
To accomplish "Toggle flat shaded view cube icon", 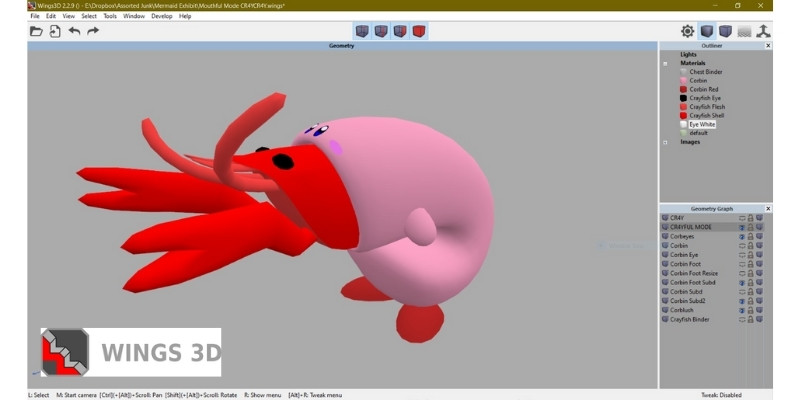I will 706,31.
